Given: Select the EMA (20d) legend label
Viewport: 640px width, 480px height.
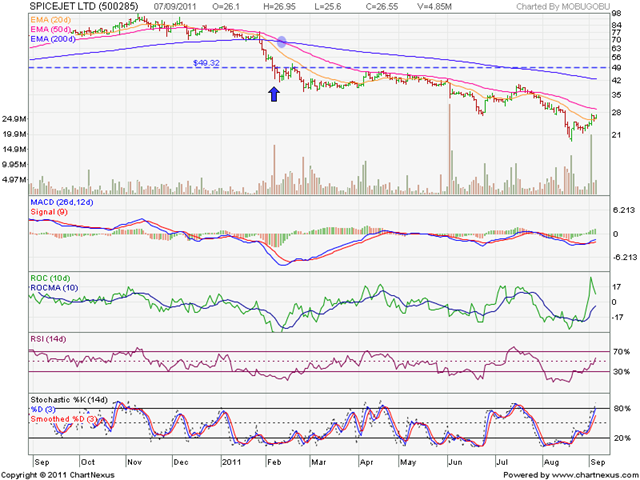Looking at the screenshot, I should coord(49,20).
